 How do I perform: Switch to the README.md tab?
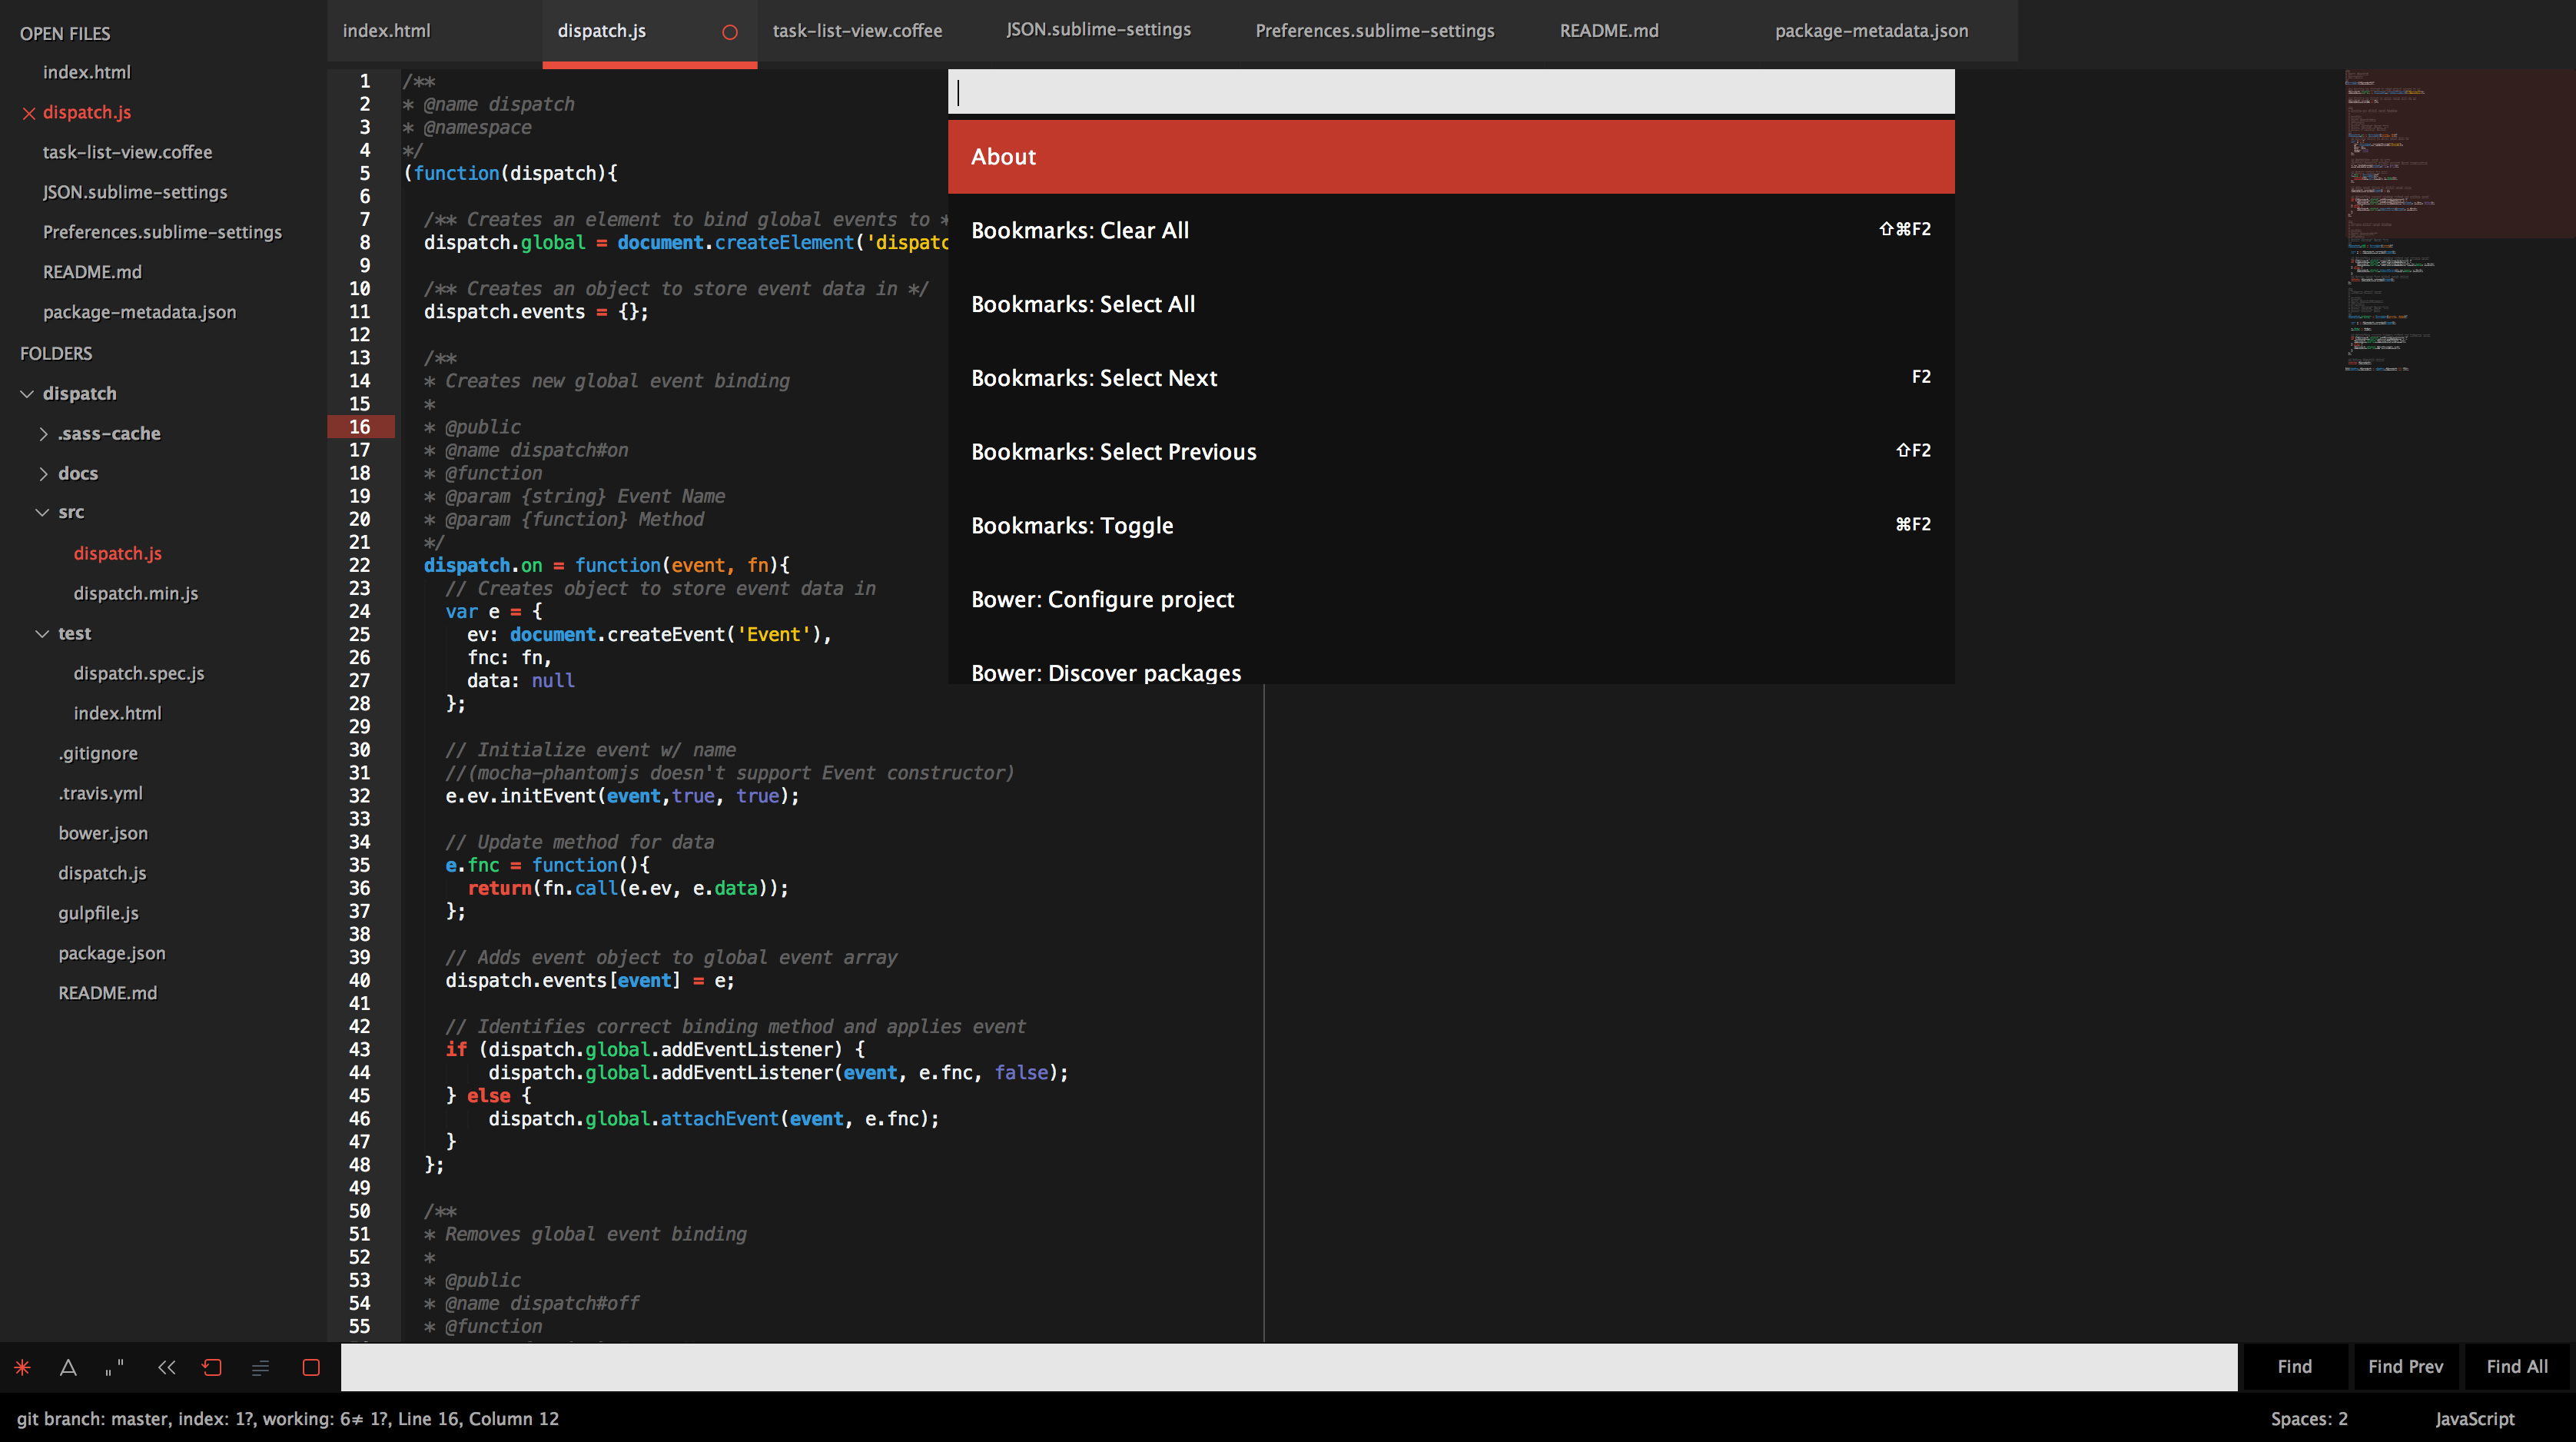pyautogui.click(x=1608, y=31)
